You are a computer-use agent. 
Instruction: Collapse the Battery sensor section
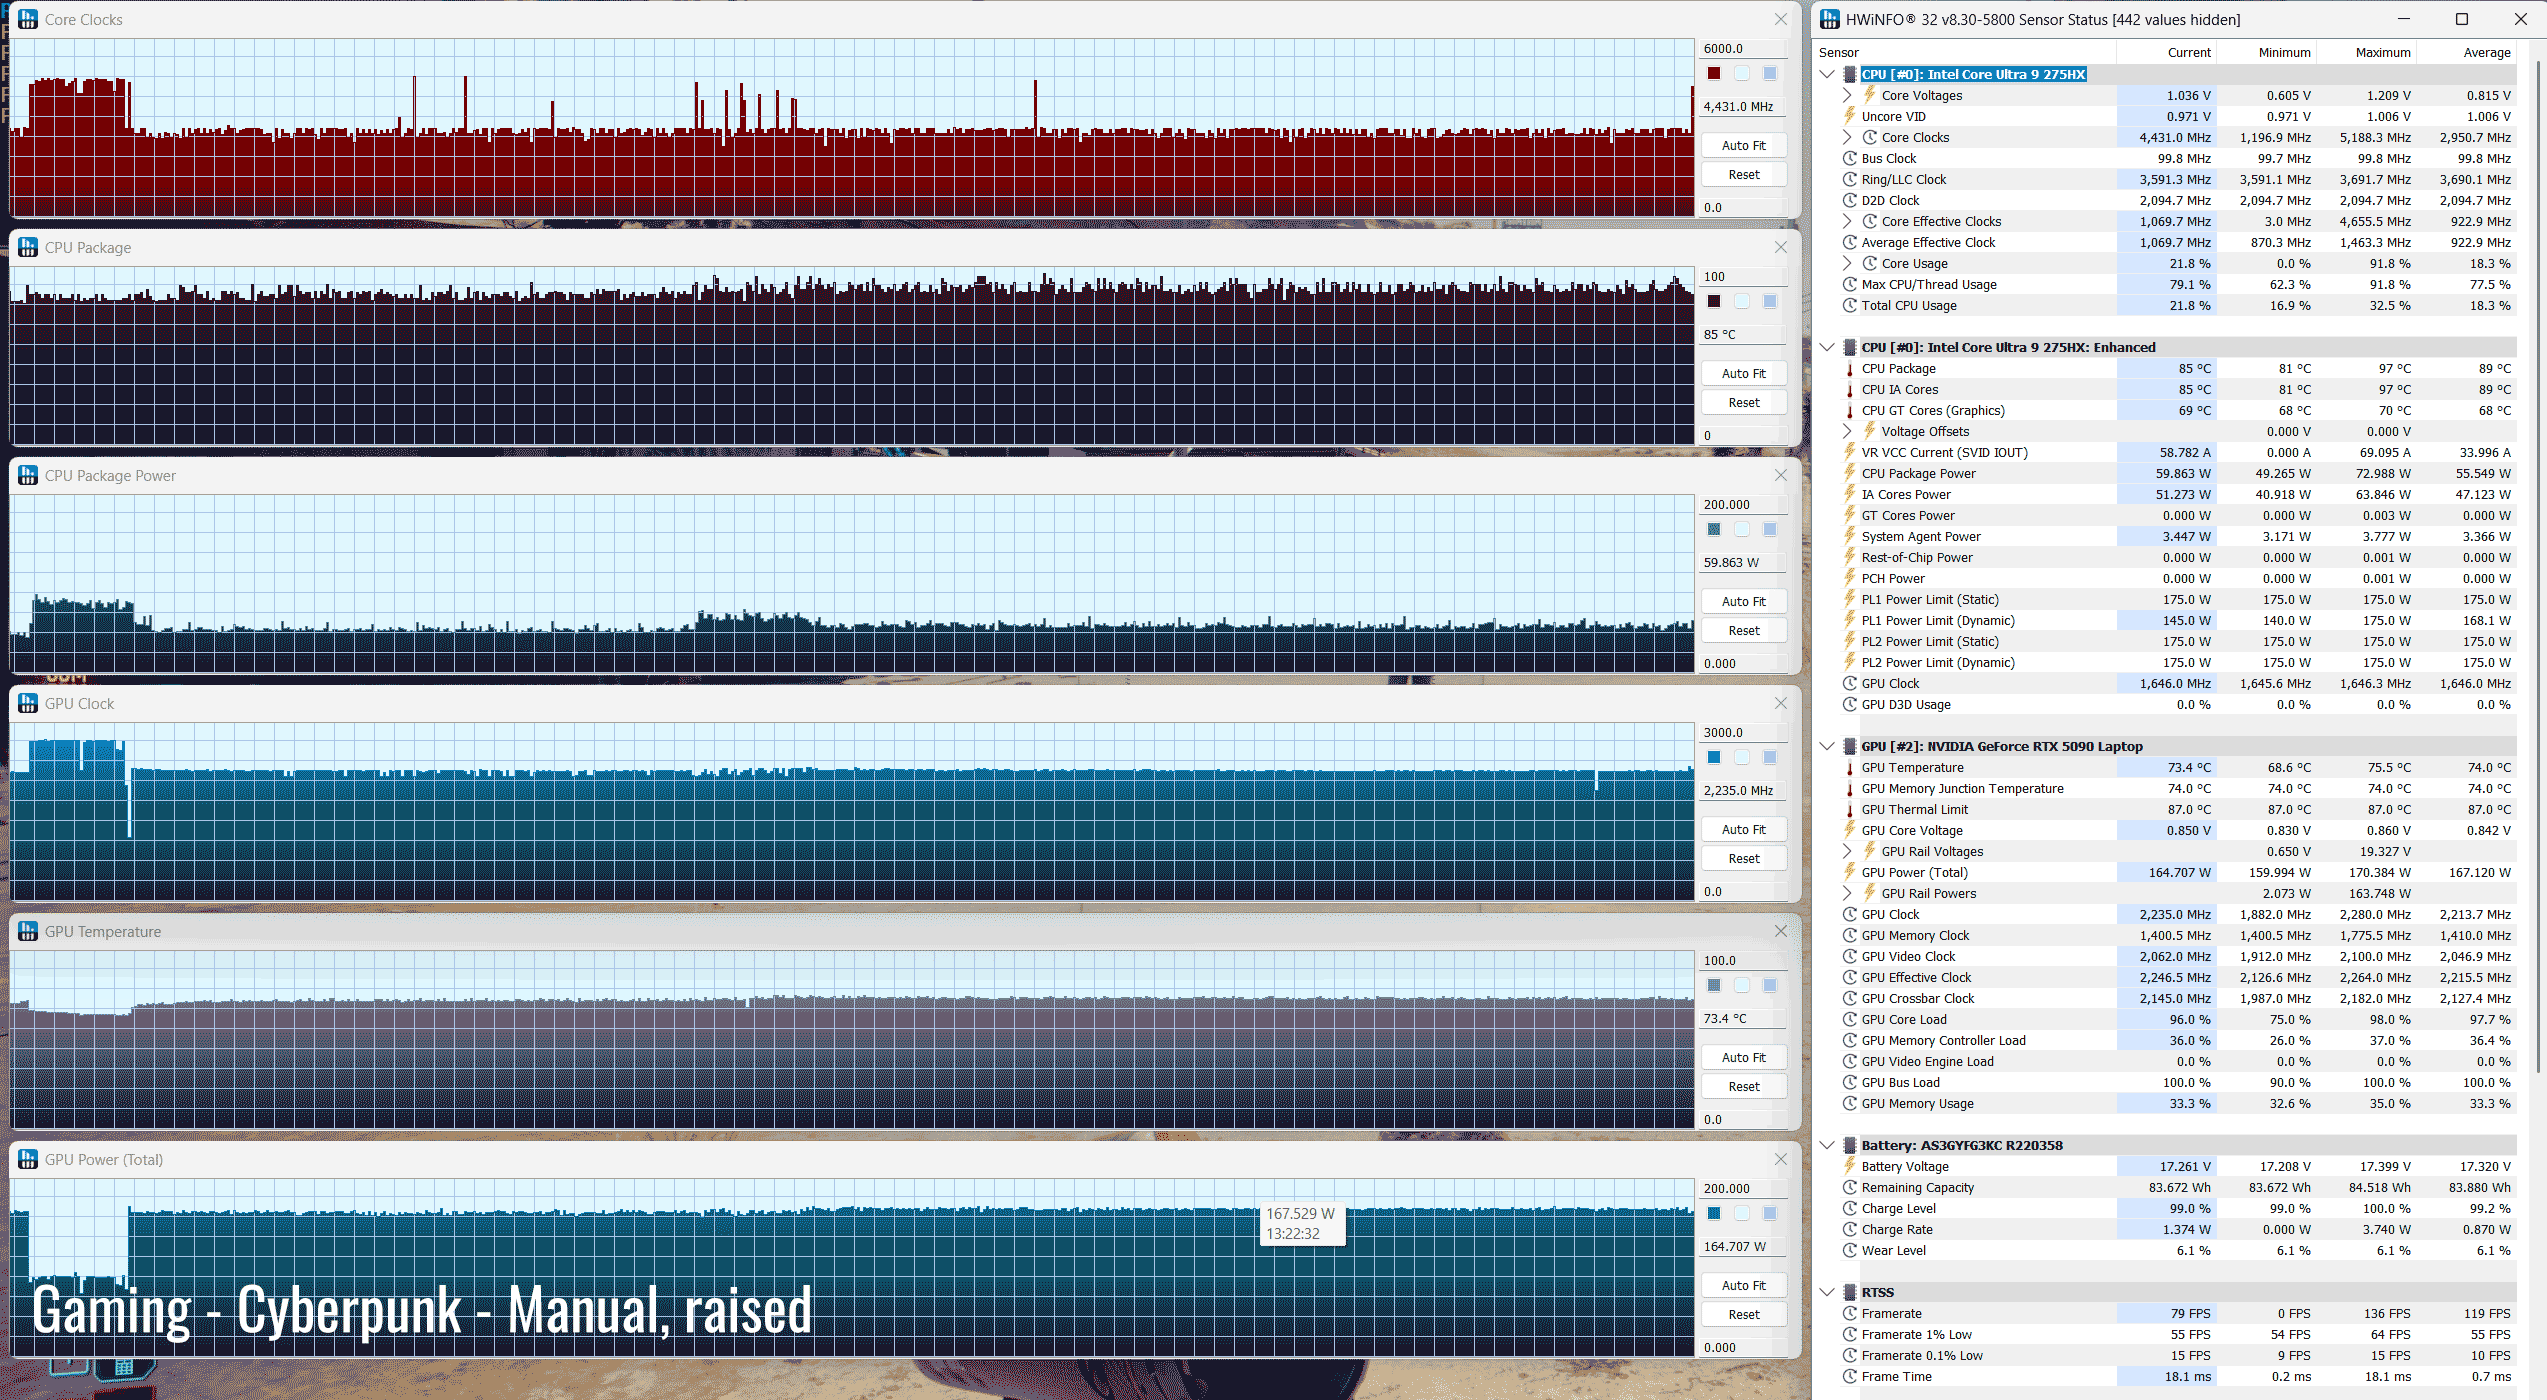coord(1827,1145)
